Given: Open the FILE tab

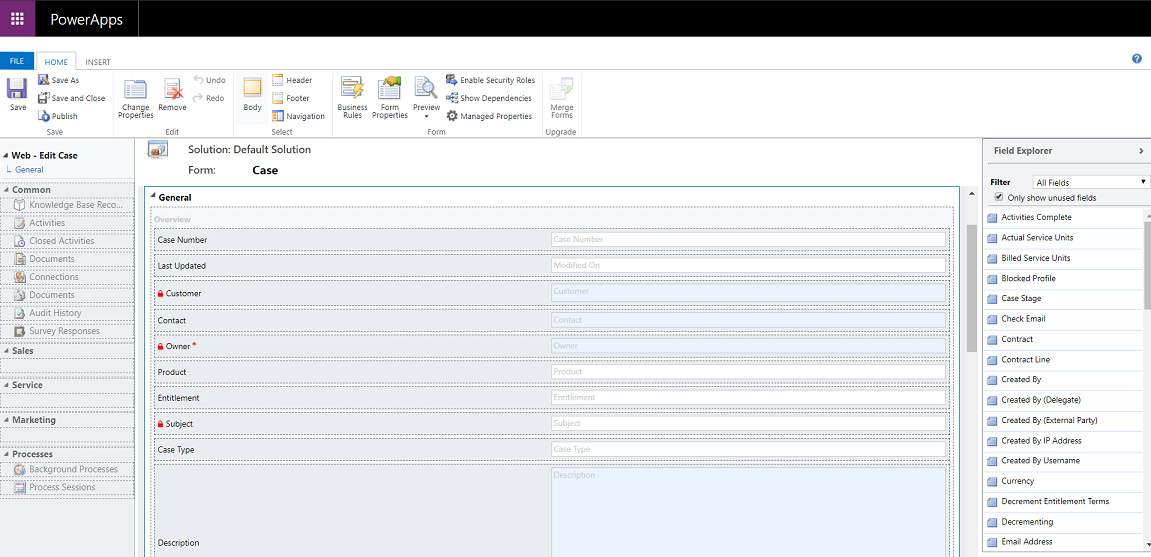Looking at the screenshot, I should [17, 62].
